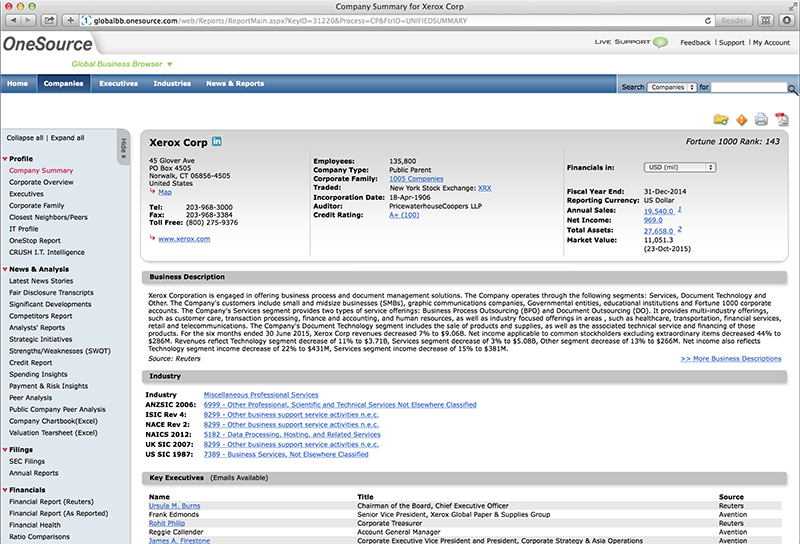Viewport: 800px width, 544px height.
Task: Open Latest News Stories in sidebar
Action: point(41,281)
